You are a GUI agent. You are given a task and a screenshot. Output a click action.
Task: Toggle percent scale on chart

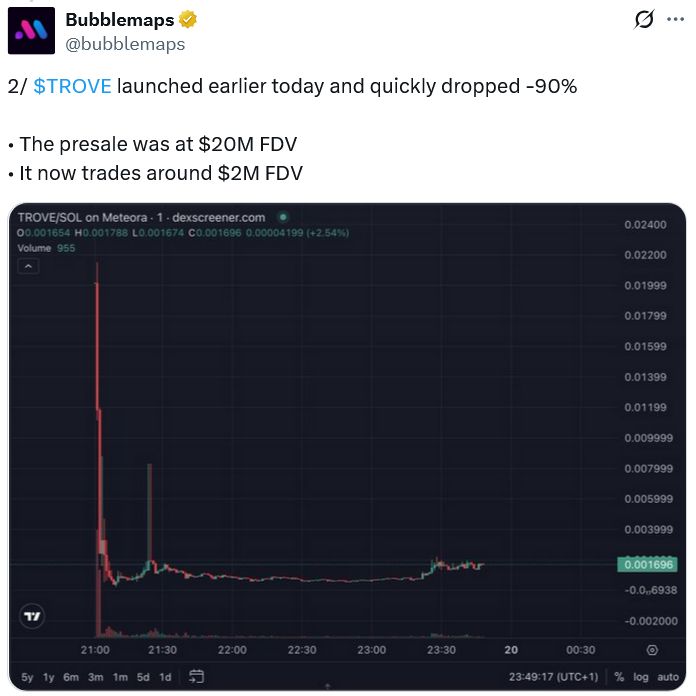coord(620,677)
